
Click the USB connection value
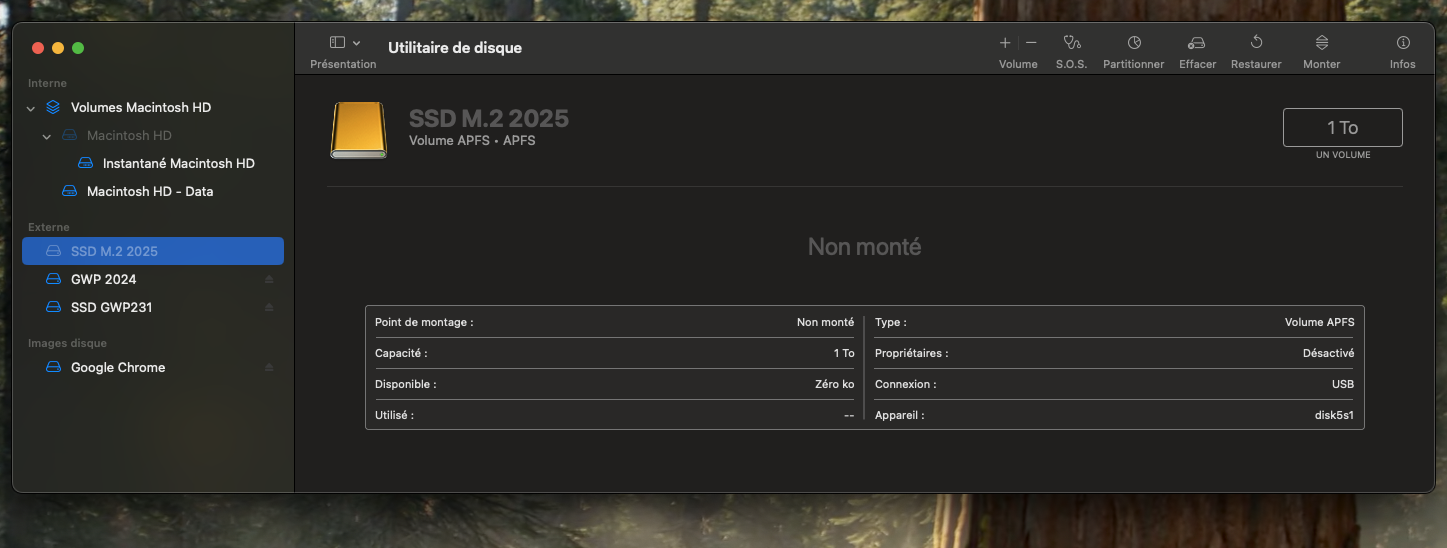coord(1343,384)
